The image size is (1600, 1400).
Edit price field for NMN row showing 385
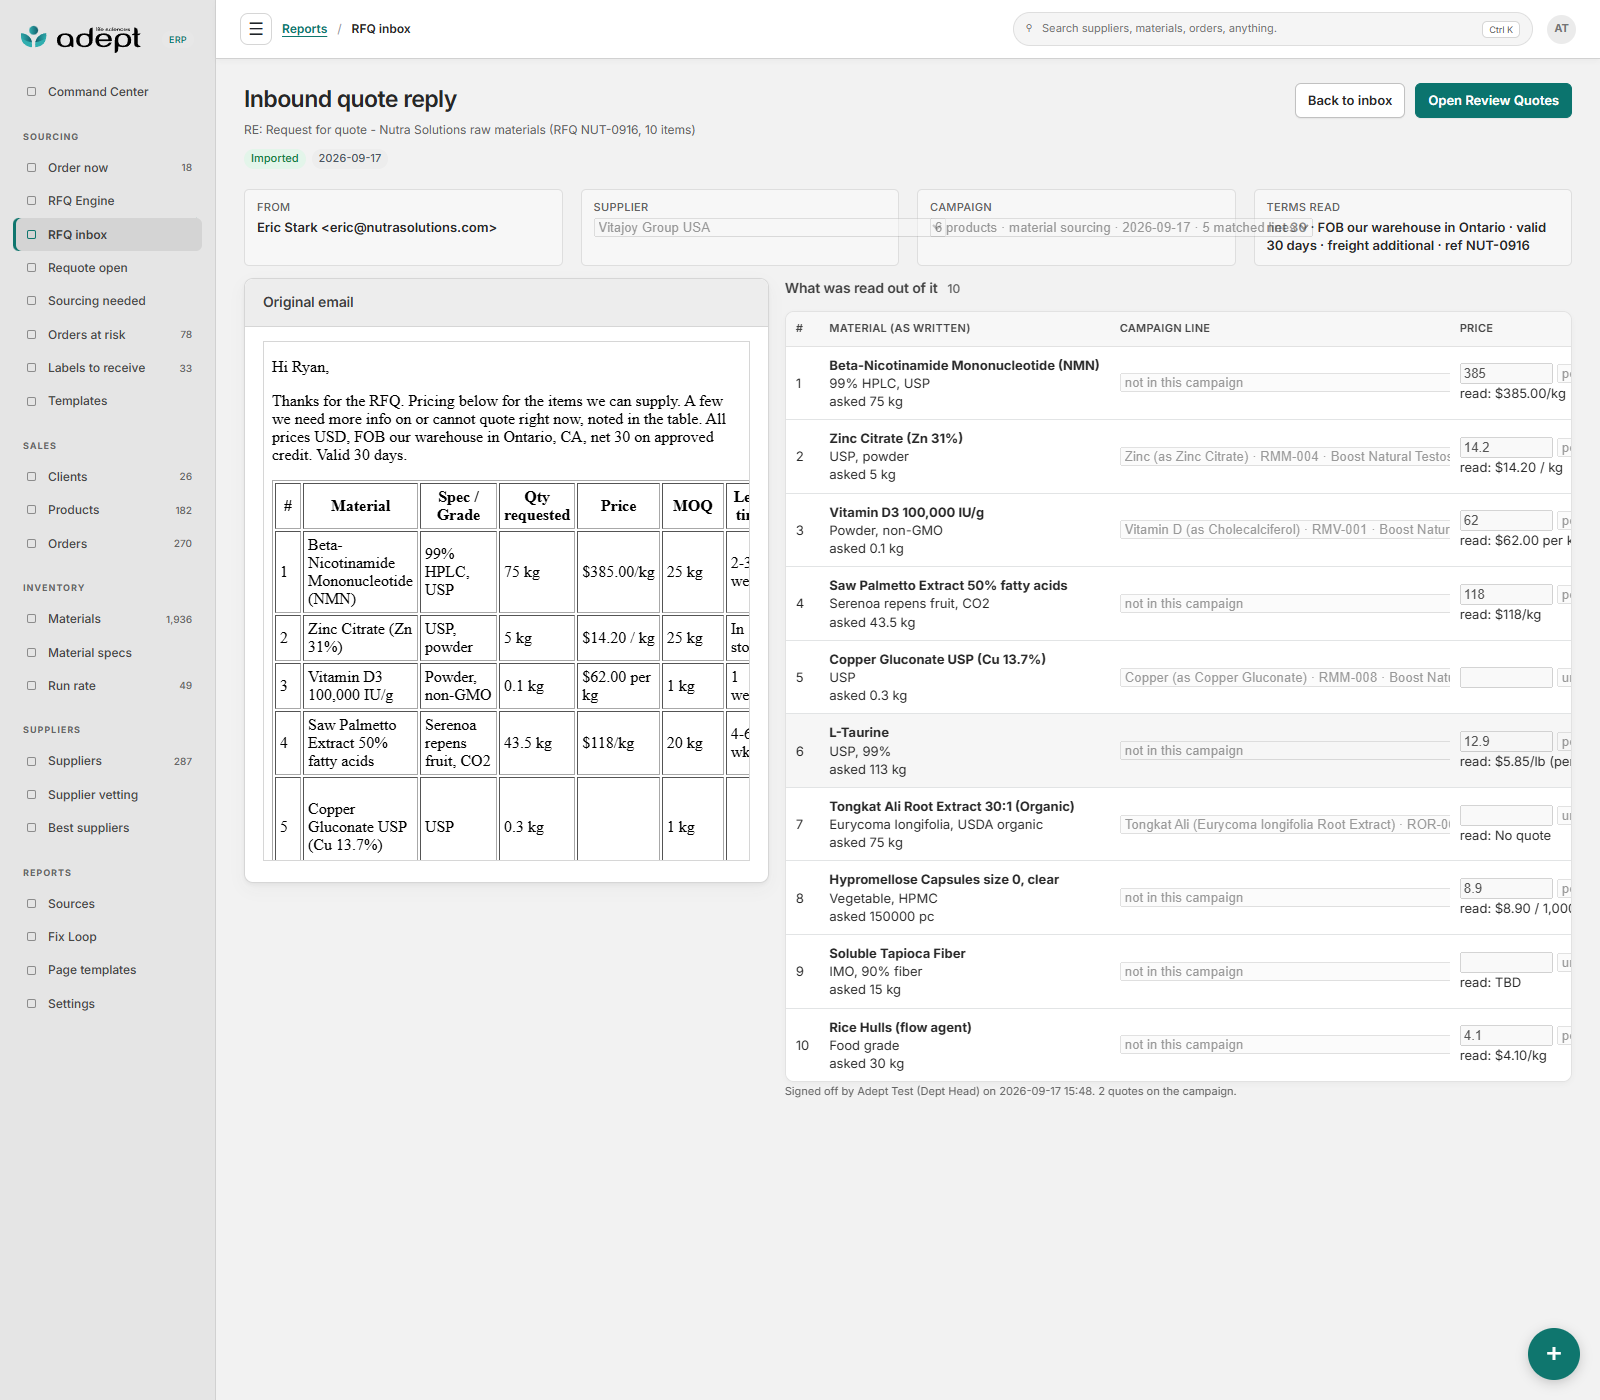[1506, 373]
